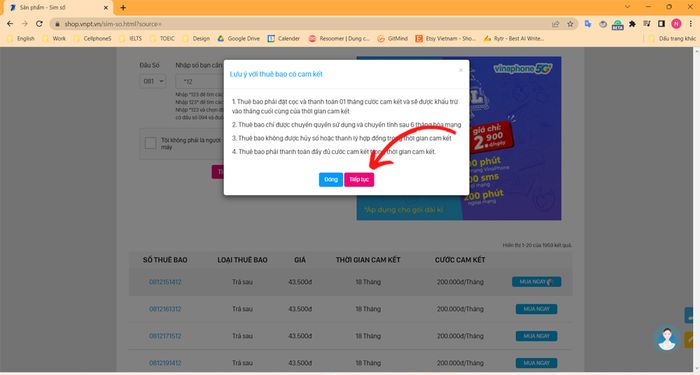Click the pink Tiếp tục button

(x=359, y=179)
